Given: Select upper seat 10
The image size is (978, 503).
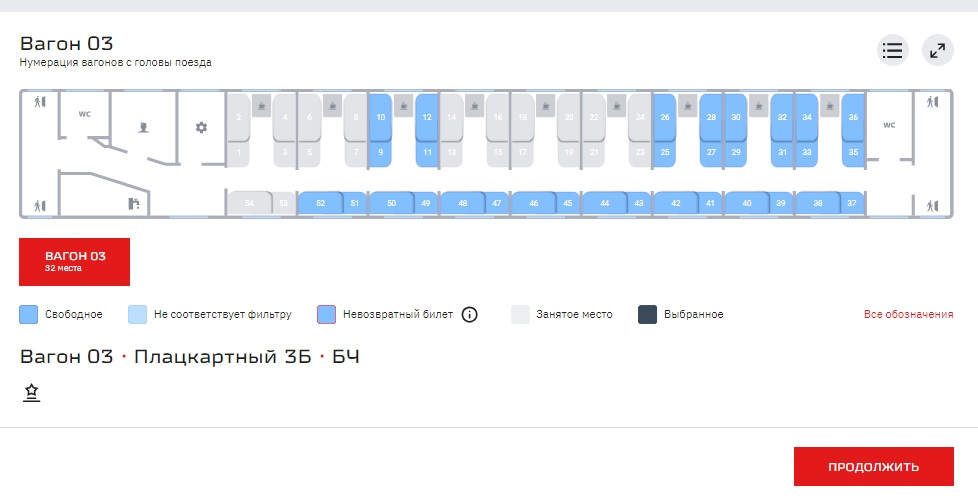Looking at the screenshot, I should pos(380,118).
